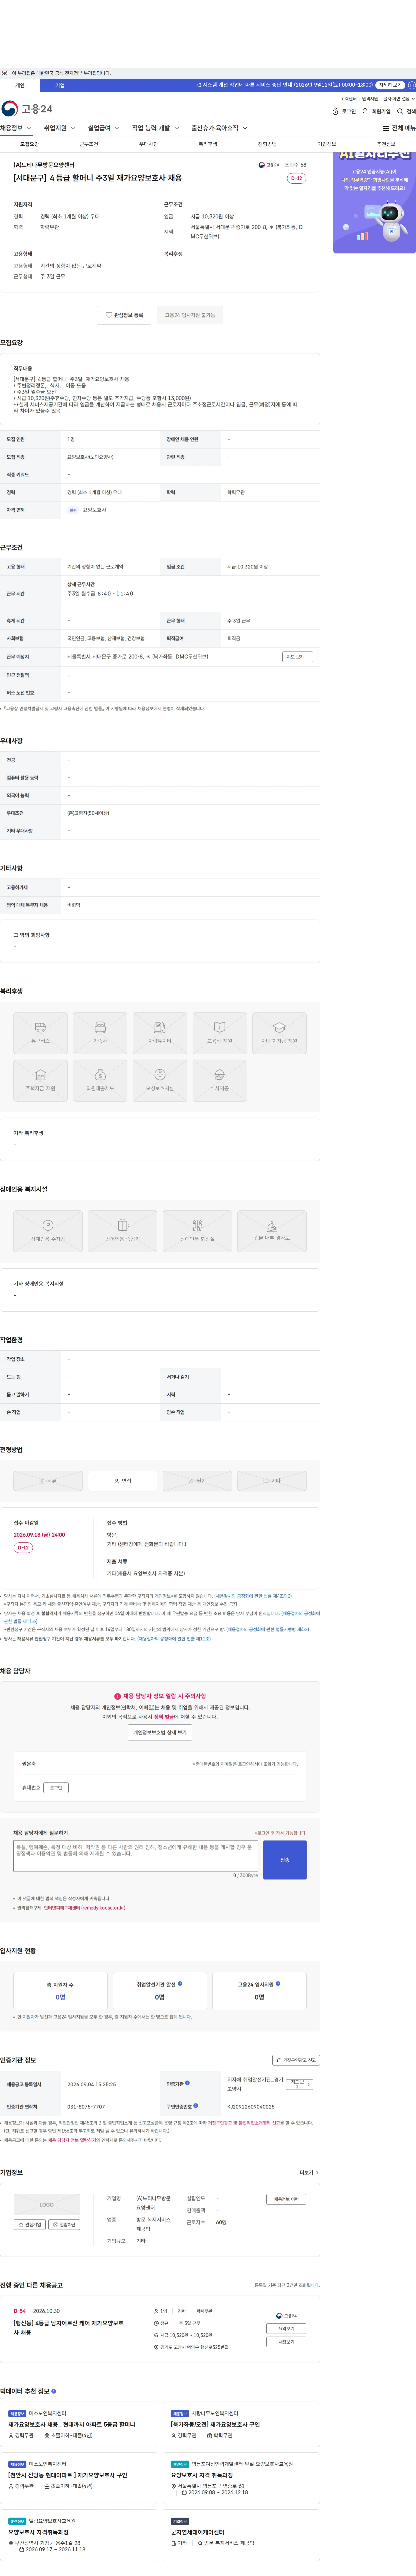Click 요약보기 for the 행신동 posting
The width and height of the screenshot is (416, 2576).
(286, 2329)
